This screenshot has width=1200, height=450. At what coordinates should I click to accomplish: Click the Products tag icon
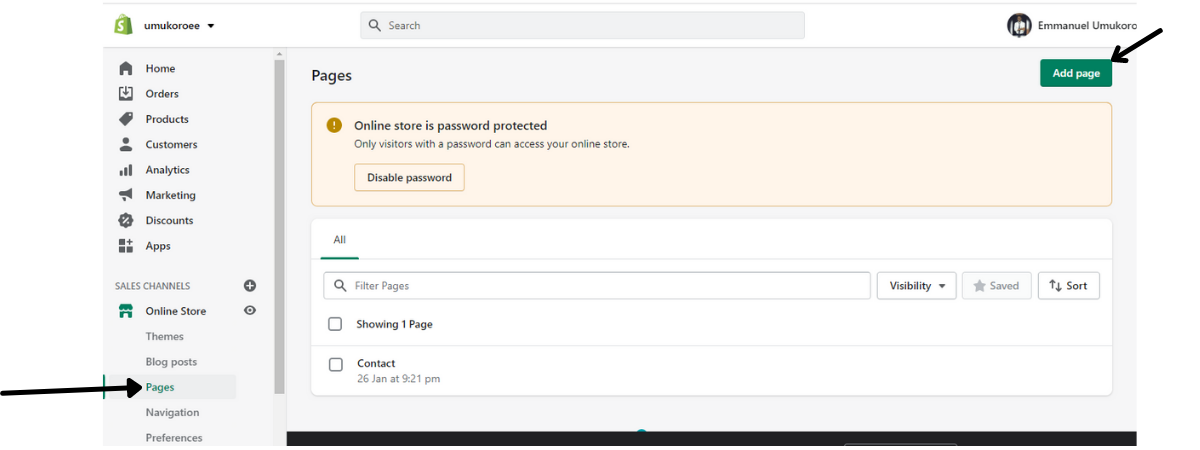(x=126, y=119)
